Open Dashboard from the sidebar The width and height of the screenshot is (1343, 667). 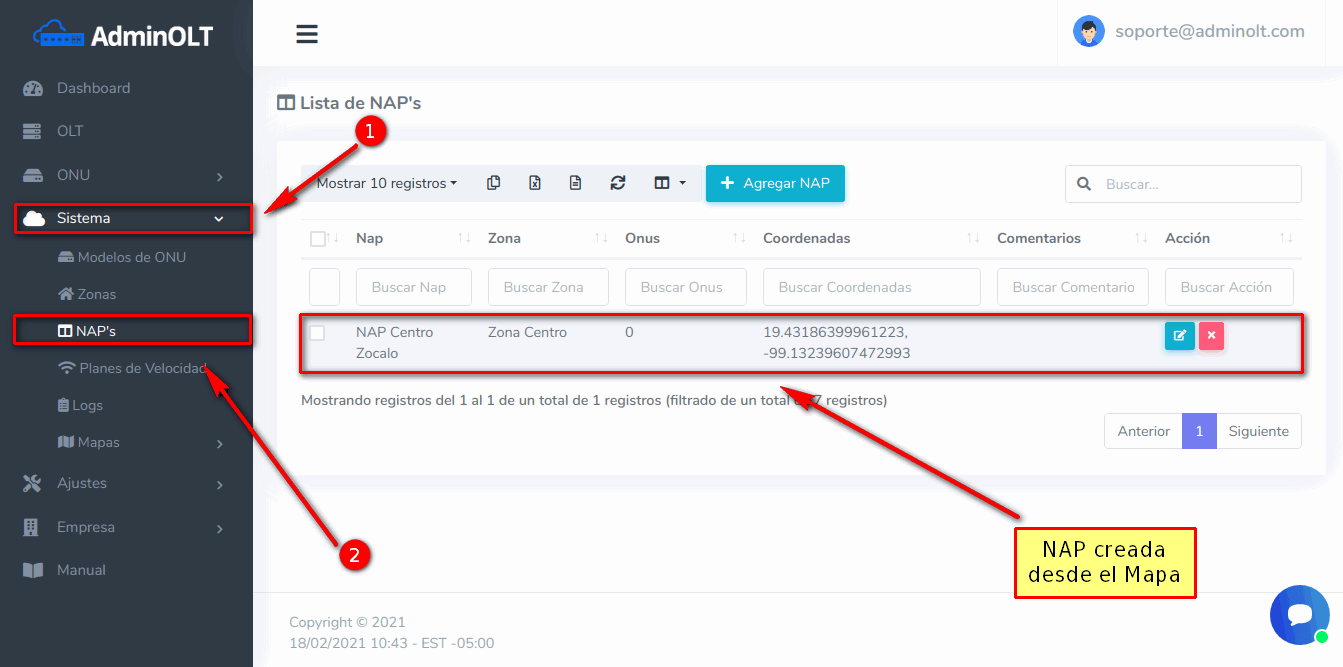tap(93, 88)
